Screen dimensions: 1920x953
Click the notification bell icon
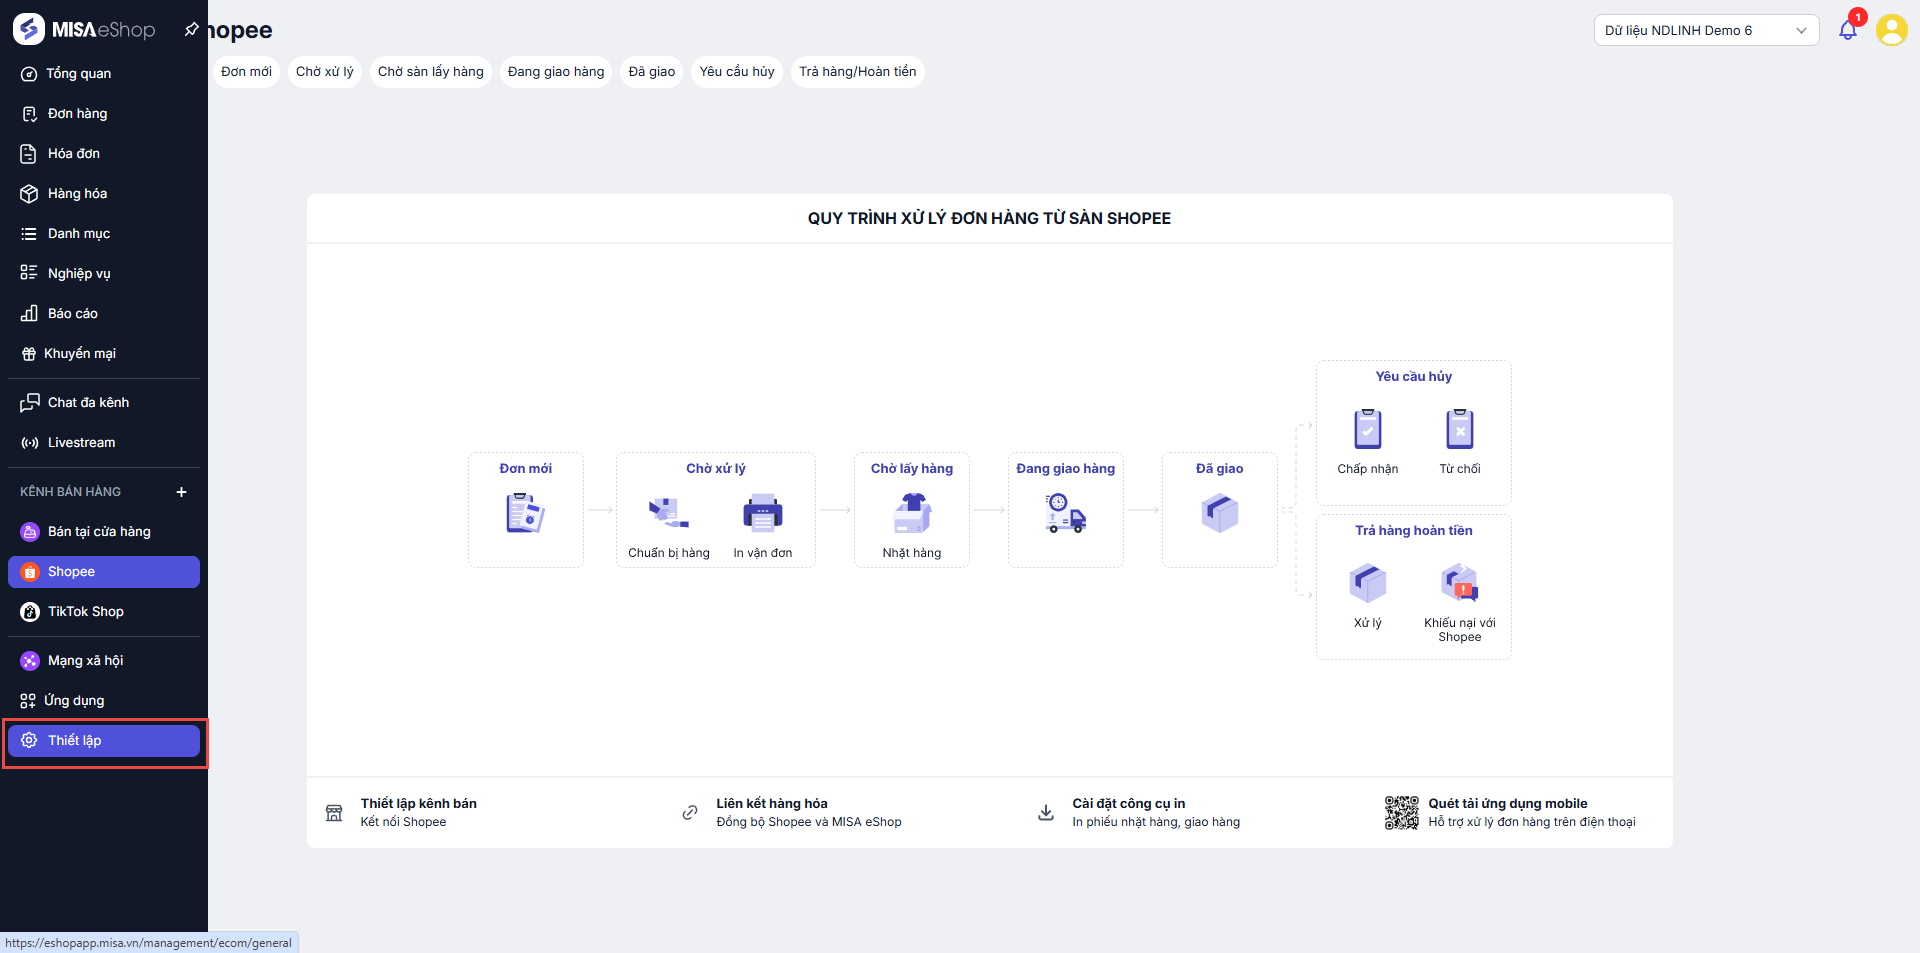point(1847,31)
